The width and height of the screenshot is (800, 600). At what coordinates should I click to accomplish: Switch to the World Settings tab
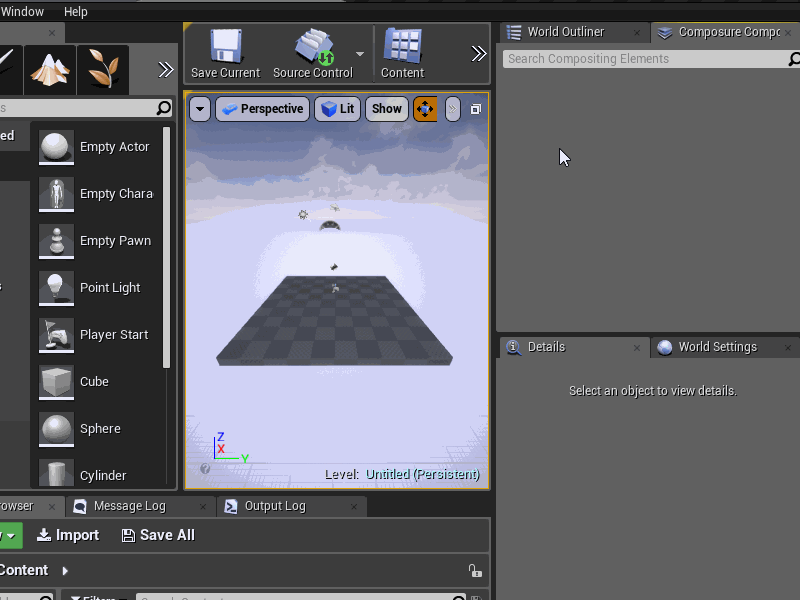[x=716, y=347]
